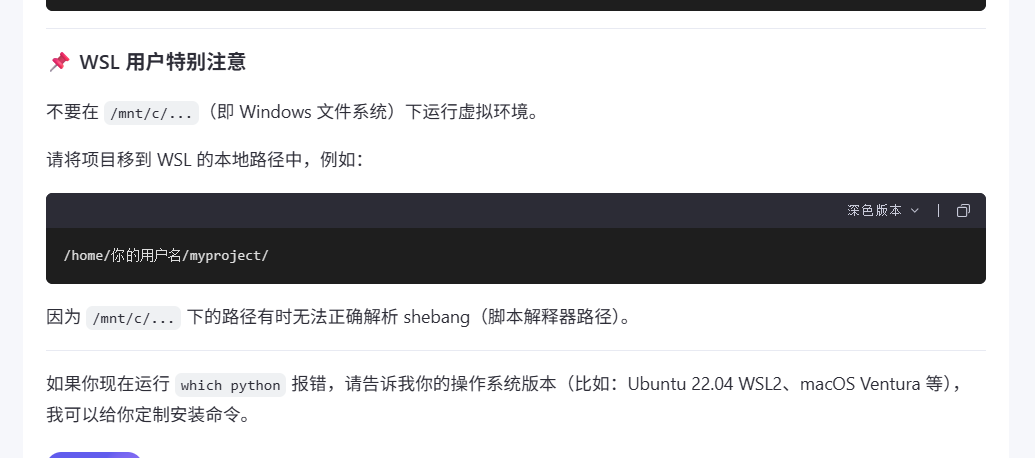Click the Windows 文件系统 text

(x=314, y=112)
